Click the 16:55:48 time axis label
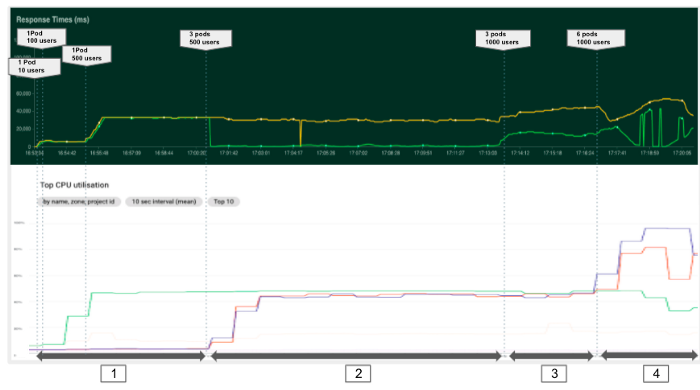 pyautogui.click(x=99, y=153)
